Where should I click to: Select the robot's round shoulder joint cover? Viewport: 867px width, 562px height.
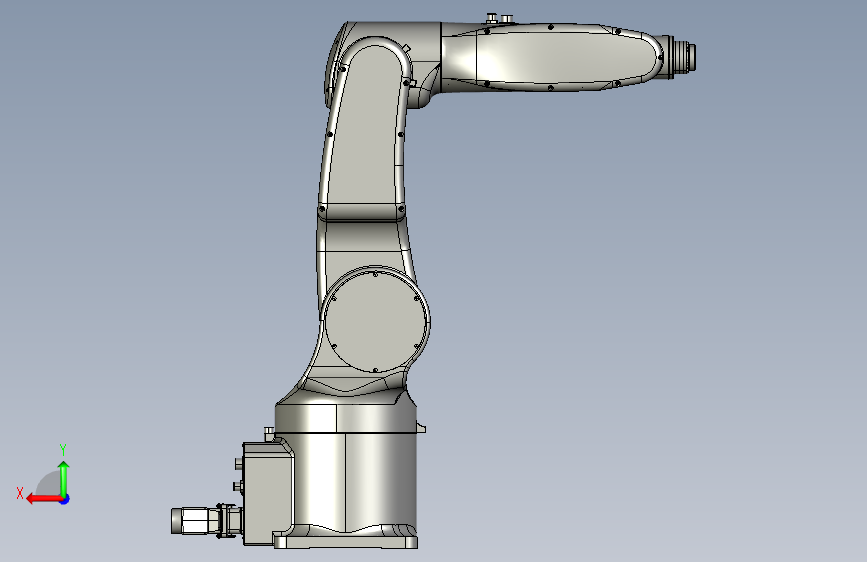(x=375, y=321)
